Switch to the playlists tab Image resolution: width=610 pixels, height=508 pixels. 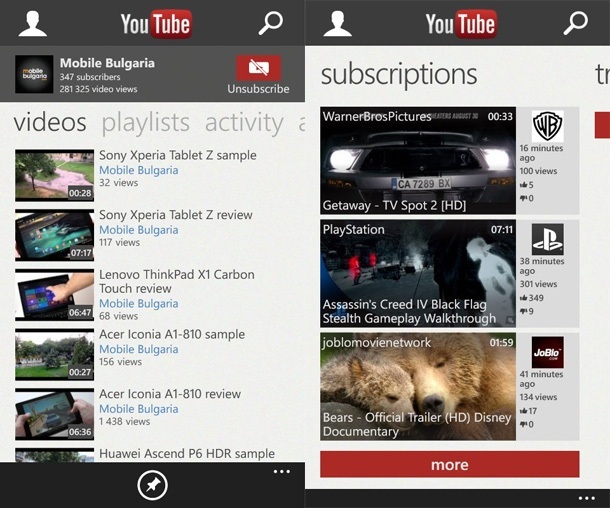tap(145, 123)
